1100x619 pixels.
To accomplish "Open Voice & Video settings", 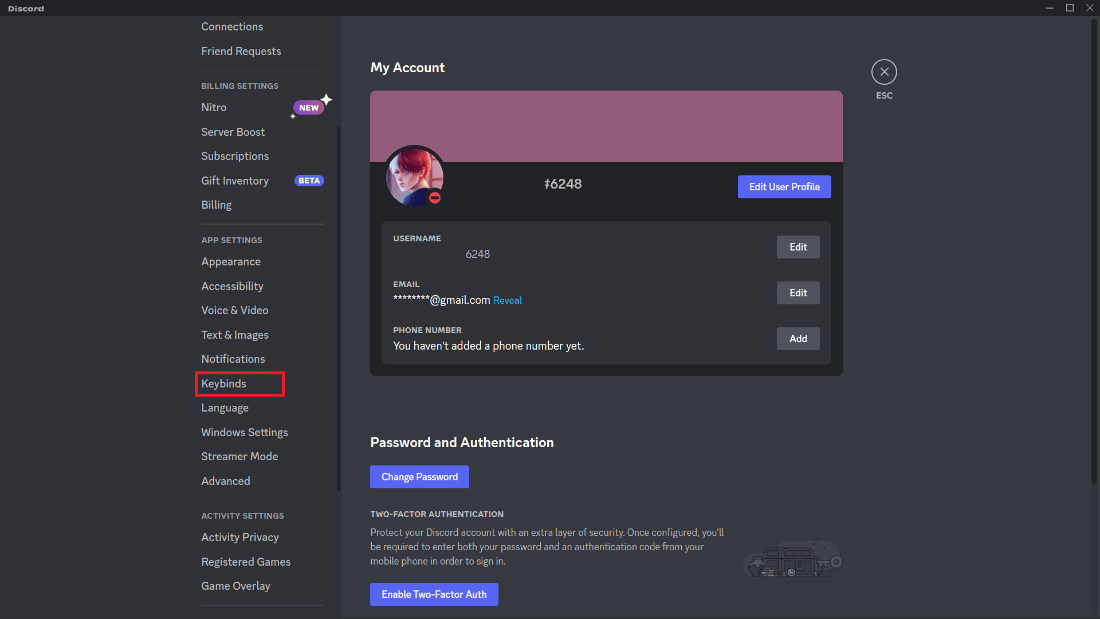I will point(233,310).
